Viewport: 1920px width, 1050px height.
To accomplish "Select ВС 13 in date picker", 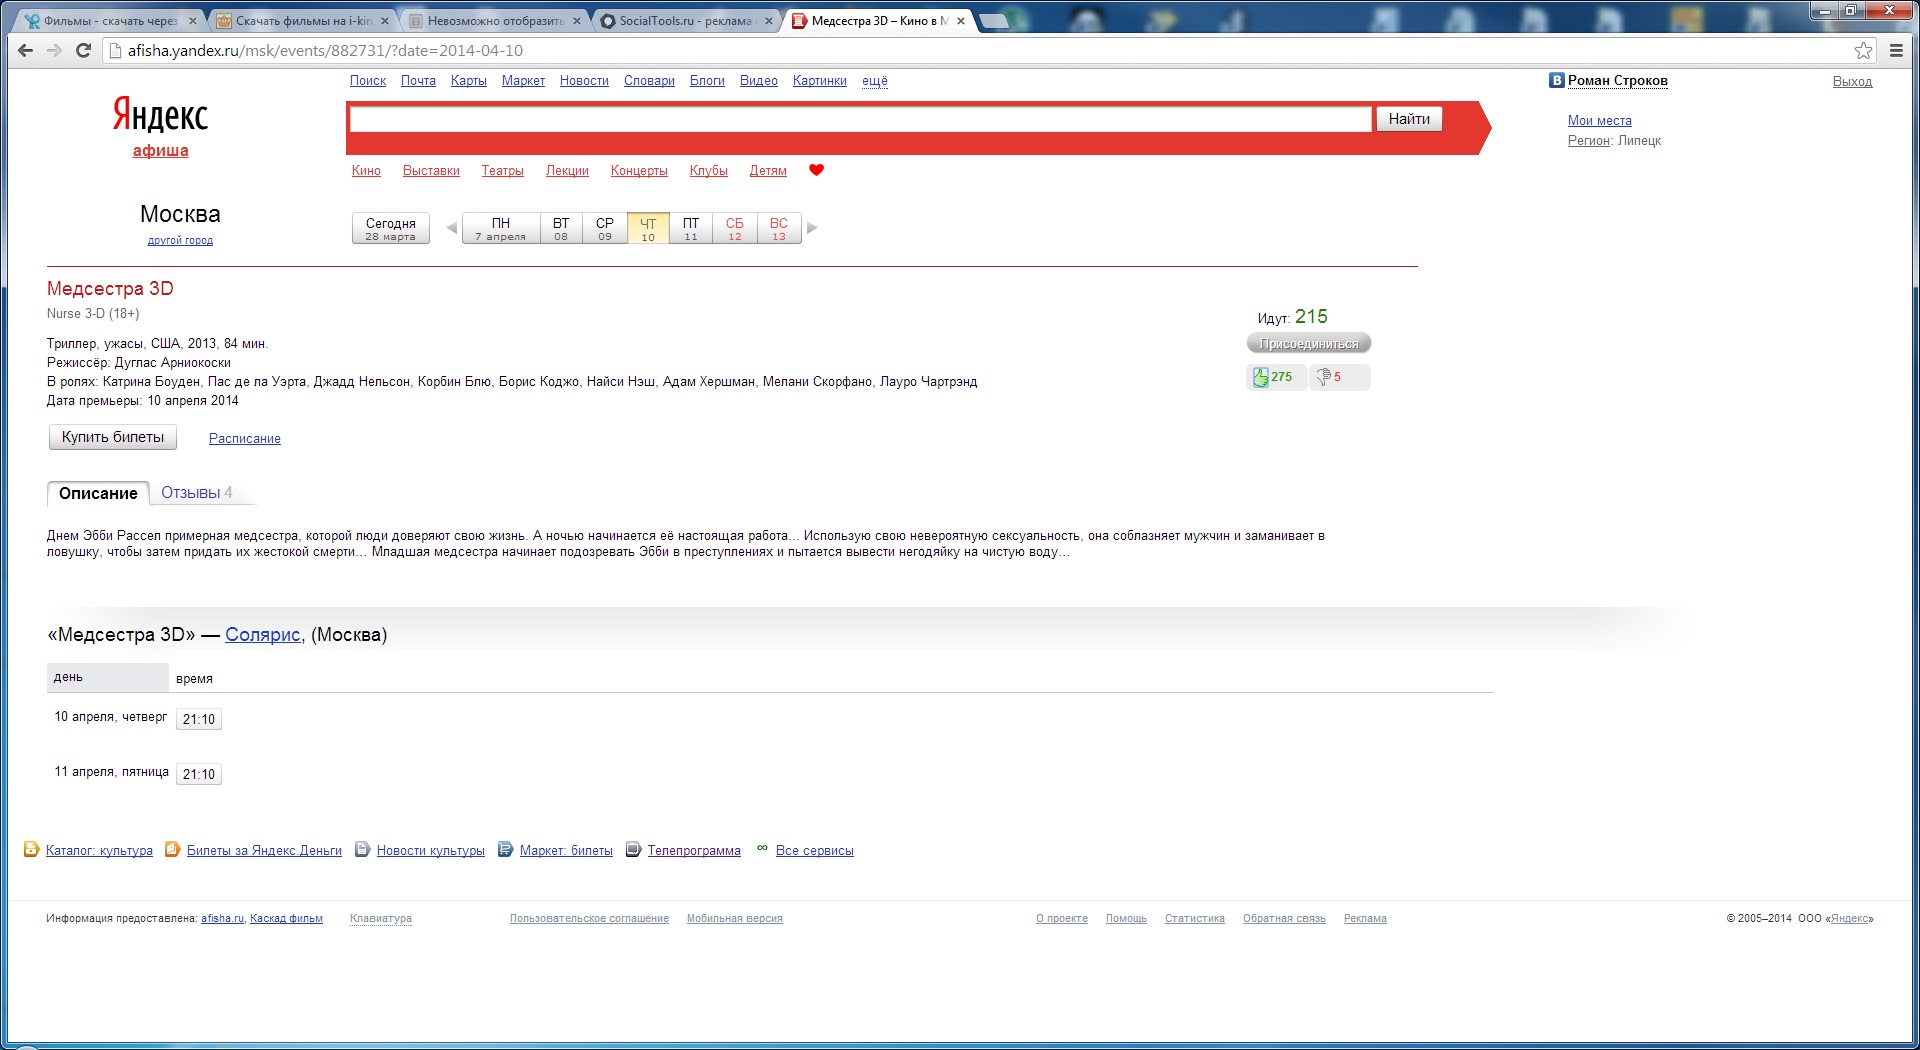I will 779,228.
